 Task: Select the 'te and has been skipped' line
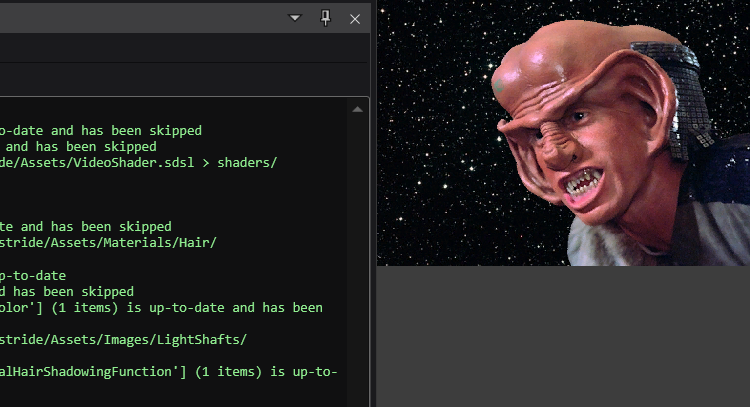(x=86, y=226)
